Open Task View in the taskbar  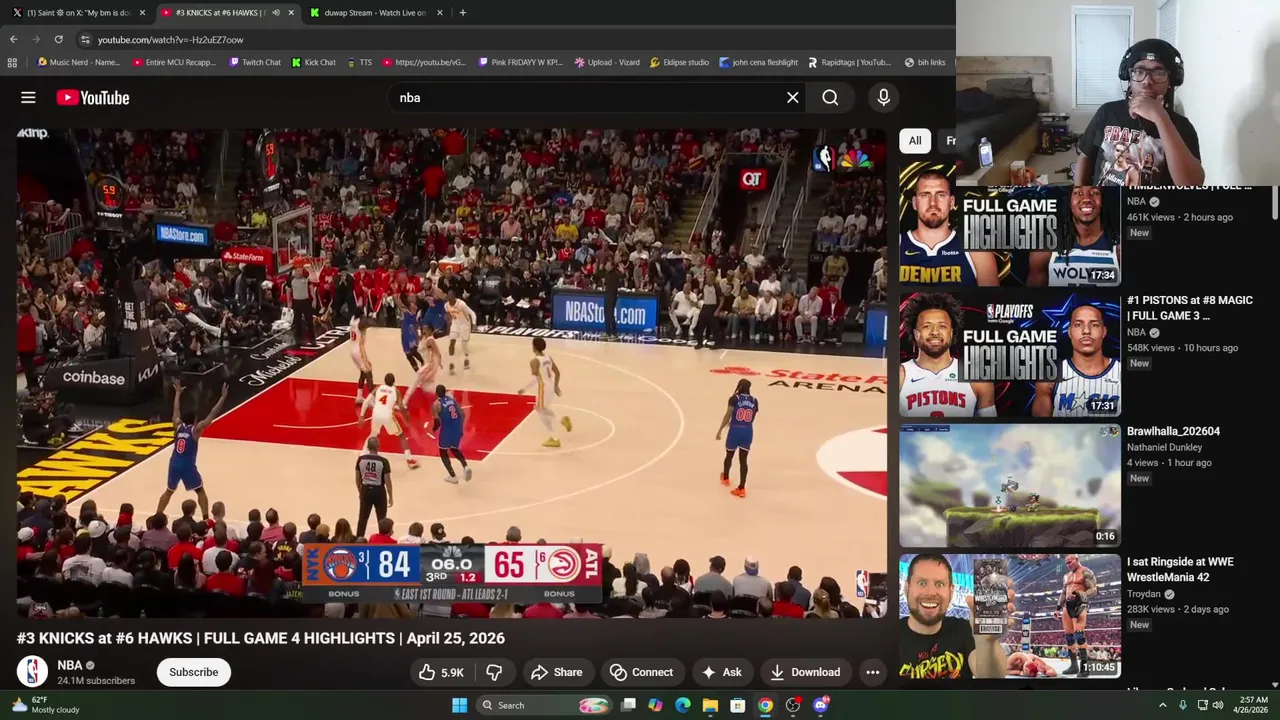(x=628, y=705)
